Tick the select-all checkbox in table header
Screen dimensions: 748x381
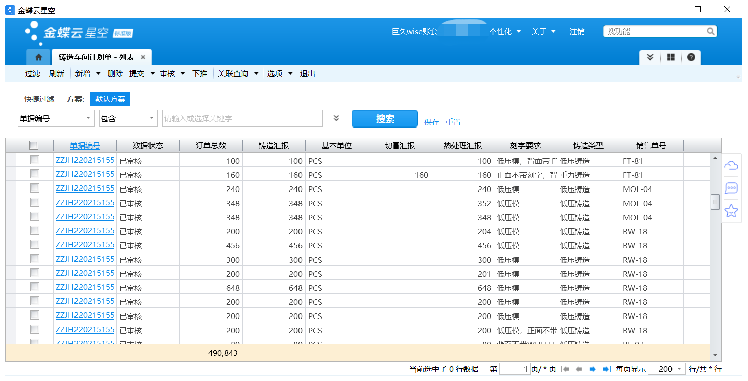tap(33, 145)
